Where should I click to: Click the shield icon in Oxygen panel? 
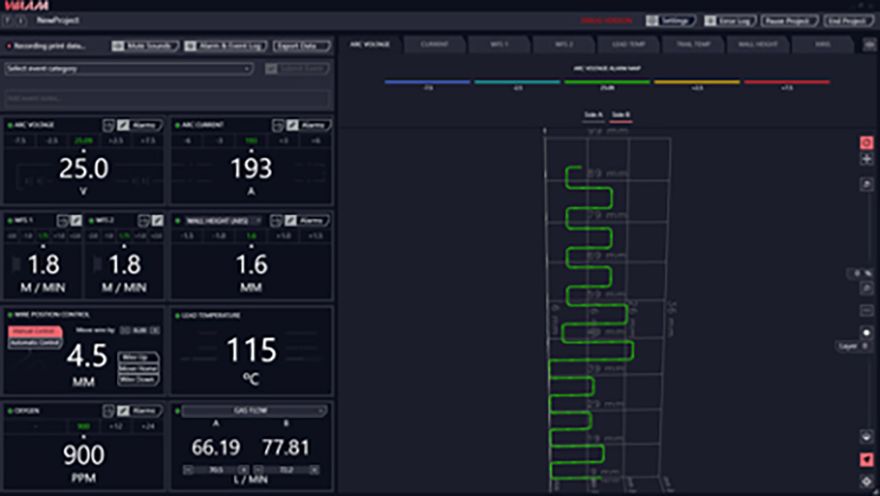(108, 410)
